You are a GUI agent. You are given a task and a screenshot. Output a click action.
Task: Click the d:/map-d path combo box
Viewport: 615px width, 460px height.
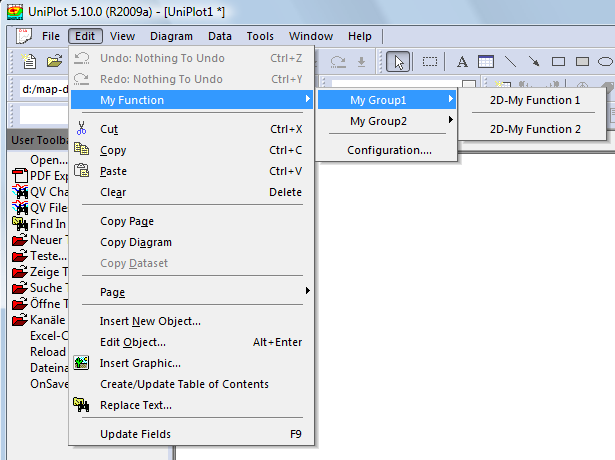coord(40,89)
